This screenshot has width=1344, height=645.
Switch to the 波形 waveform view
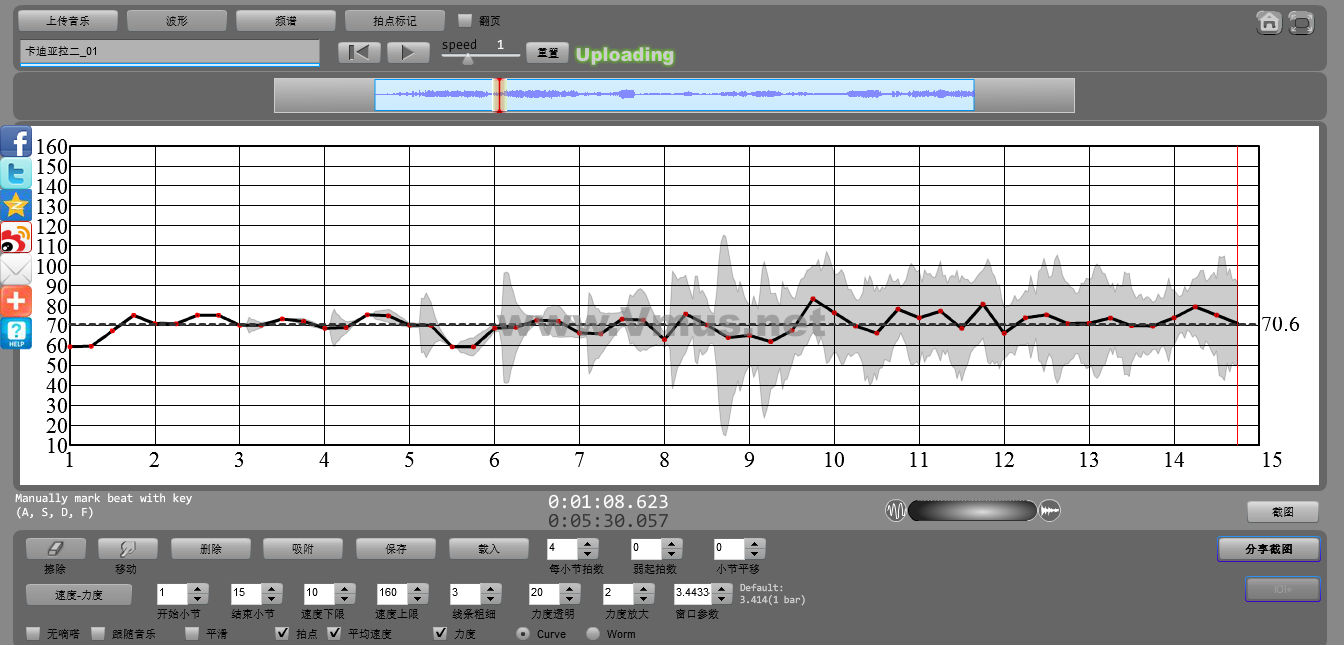pos(177,20)
